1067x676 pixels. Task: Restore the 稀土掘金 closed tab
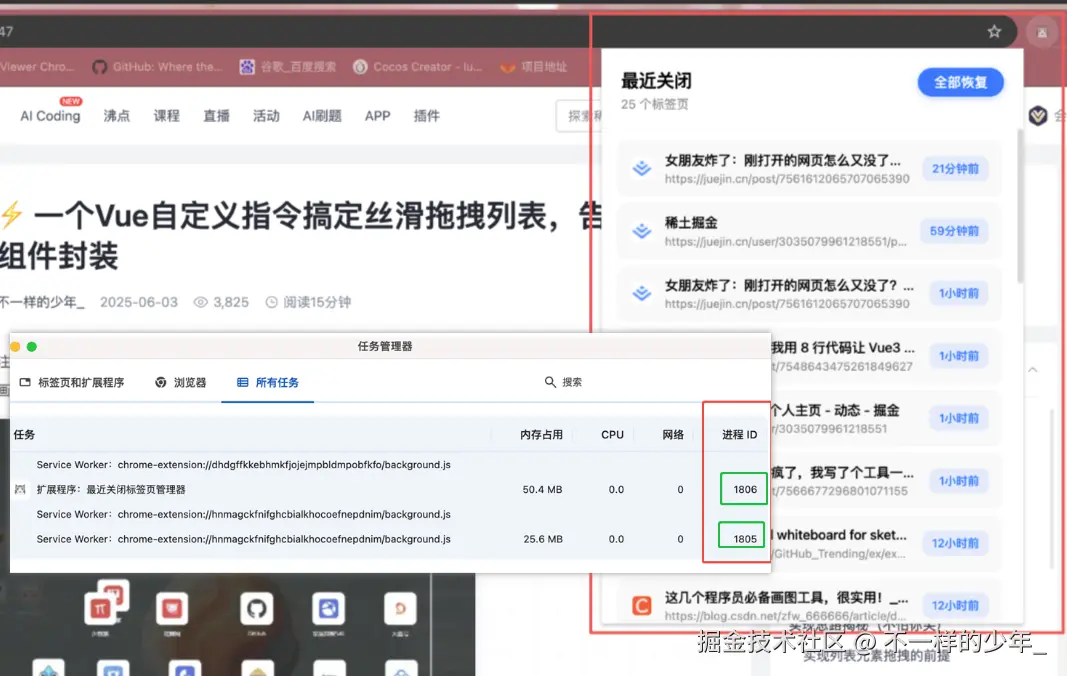pos(809,231)
